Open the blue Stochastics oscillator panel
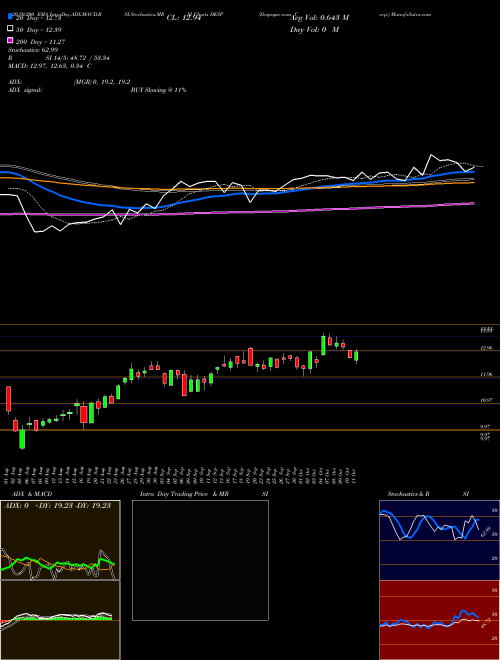This screenshot has width=500, height=660. tap(439, 540)
